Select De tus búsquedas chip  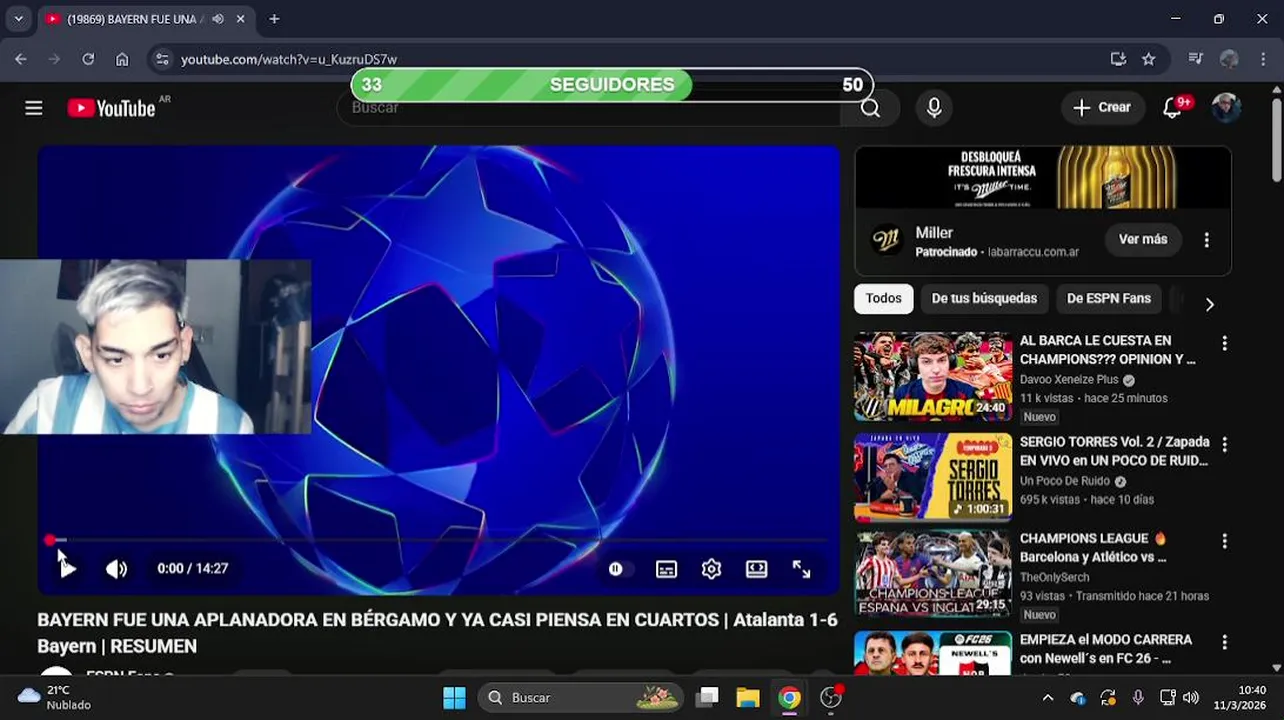click(x=984, y=298)
